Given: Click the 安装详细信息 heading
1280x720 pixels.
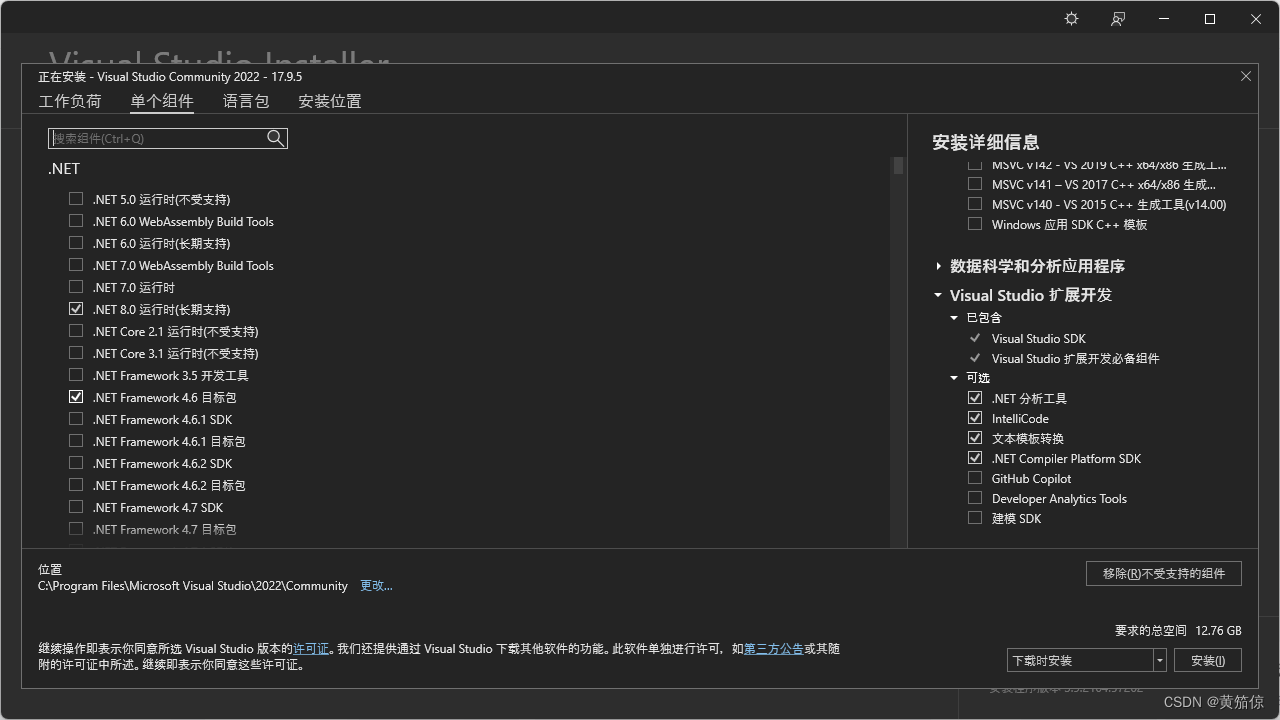Looking at the screenshot, I should coord(985,142).
